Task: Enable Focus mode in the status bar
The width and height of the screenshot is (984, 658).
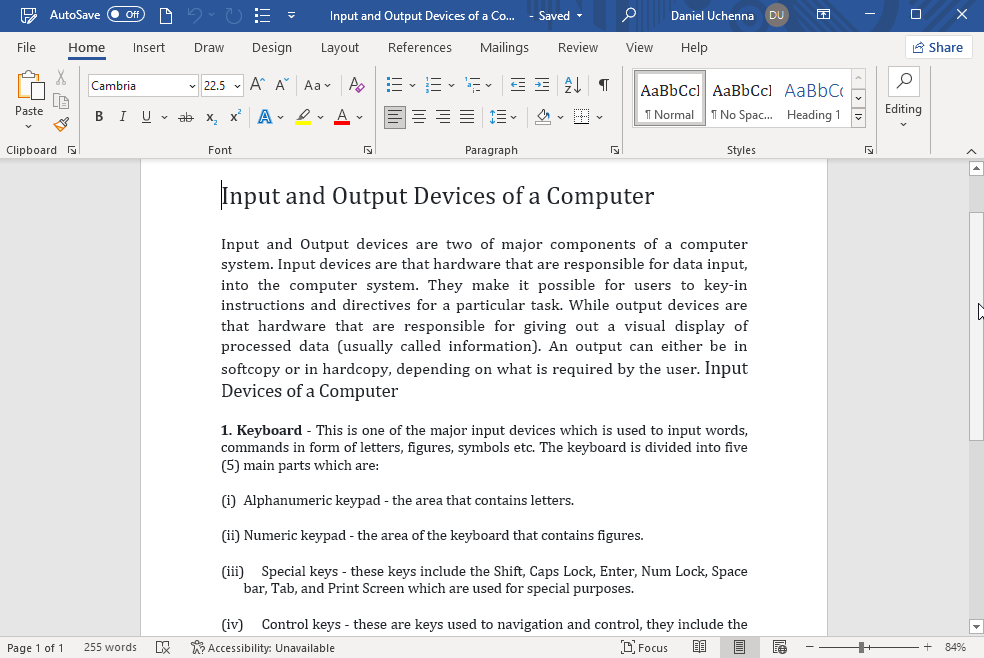Action: click(645, 647)
